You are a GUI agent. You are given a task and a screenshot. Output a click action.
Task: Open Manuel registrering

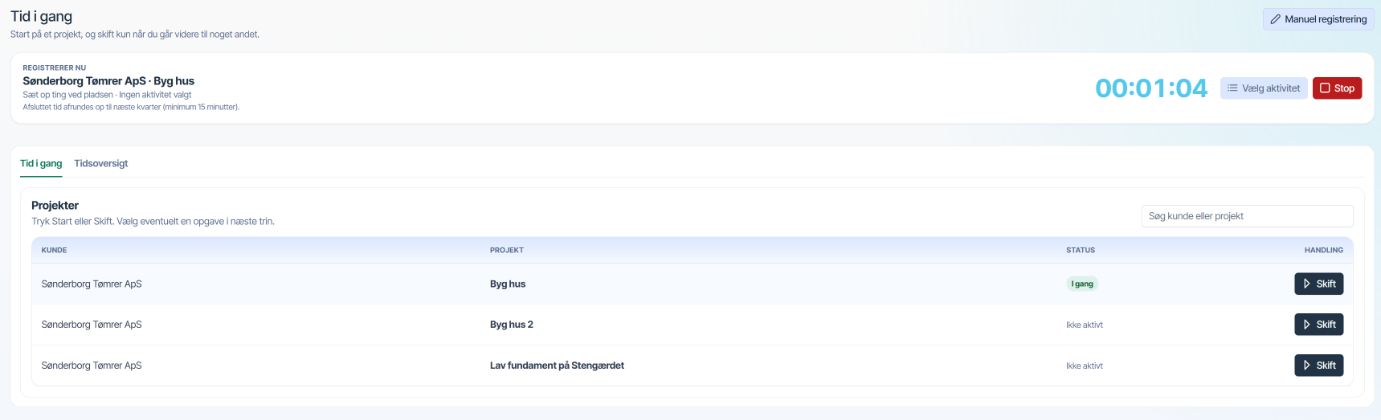tap(1318, 19)
